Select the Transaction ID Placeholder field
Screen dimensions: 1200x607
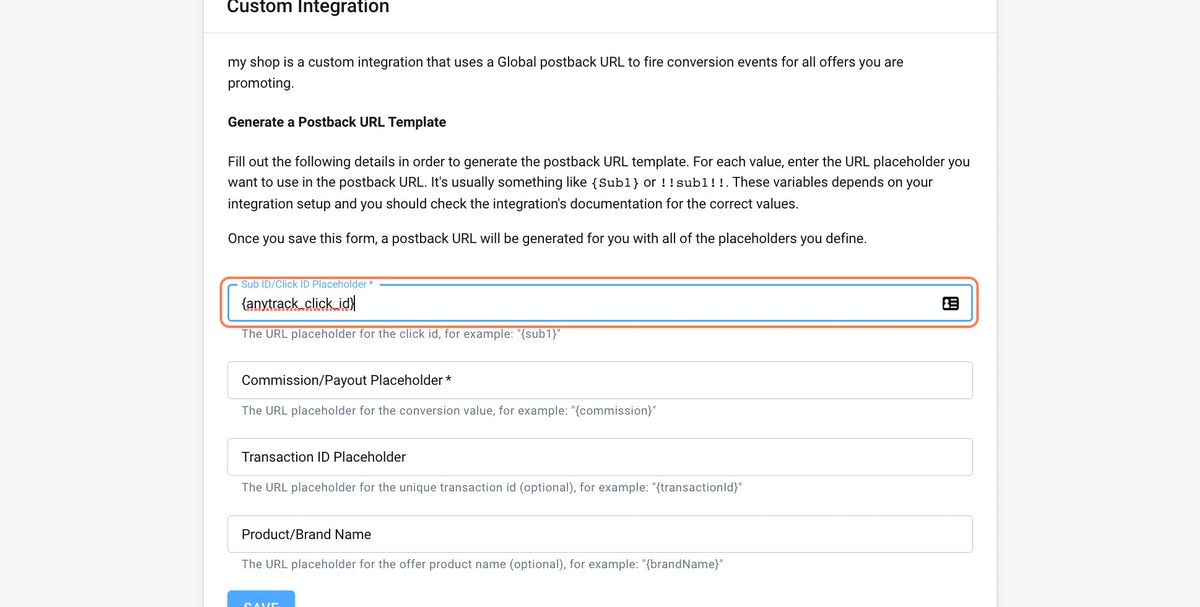(x=600, y=457)
